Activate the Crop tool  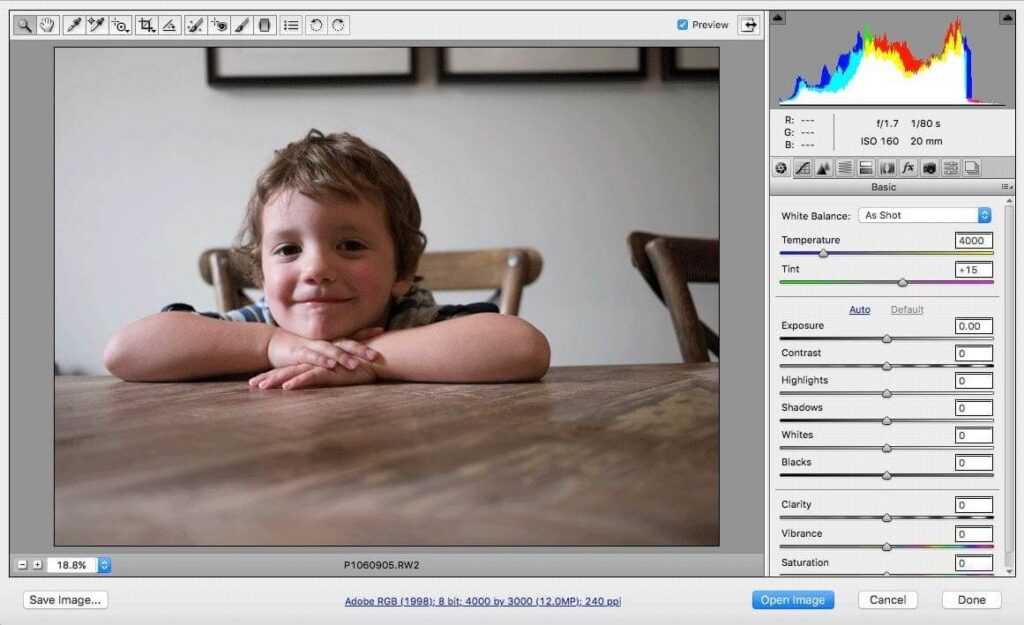144,25
